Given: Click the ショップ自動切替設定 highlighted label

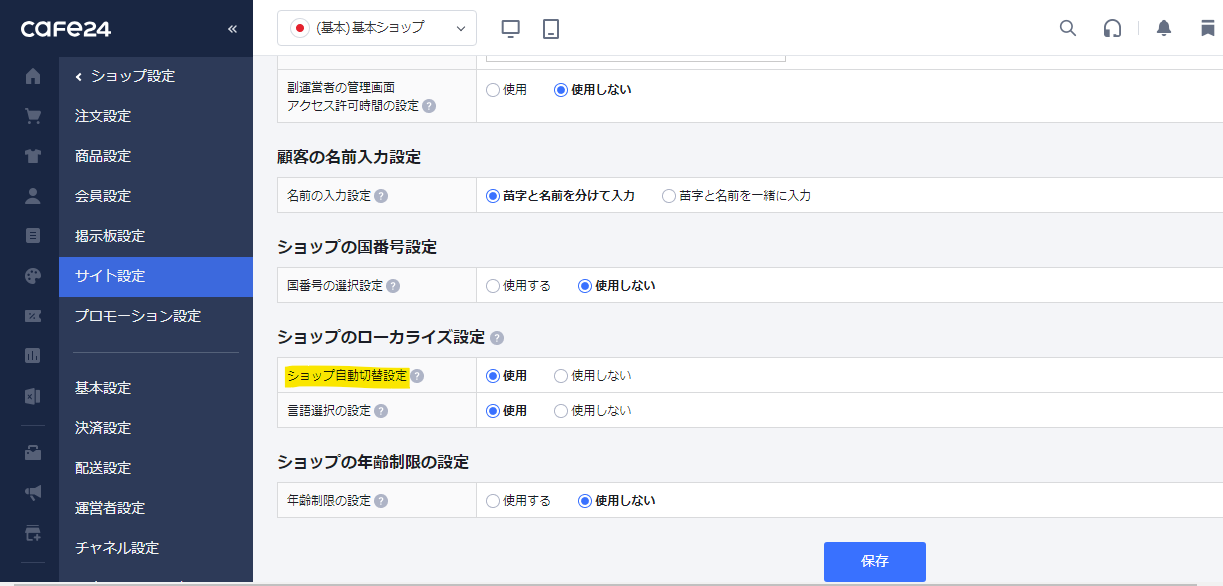Looking at the screenshot, I should [x=347, y=376].
